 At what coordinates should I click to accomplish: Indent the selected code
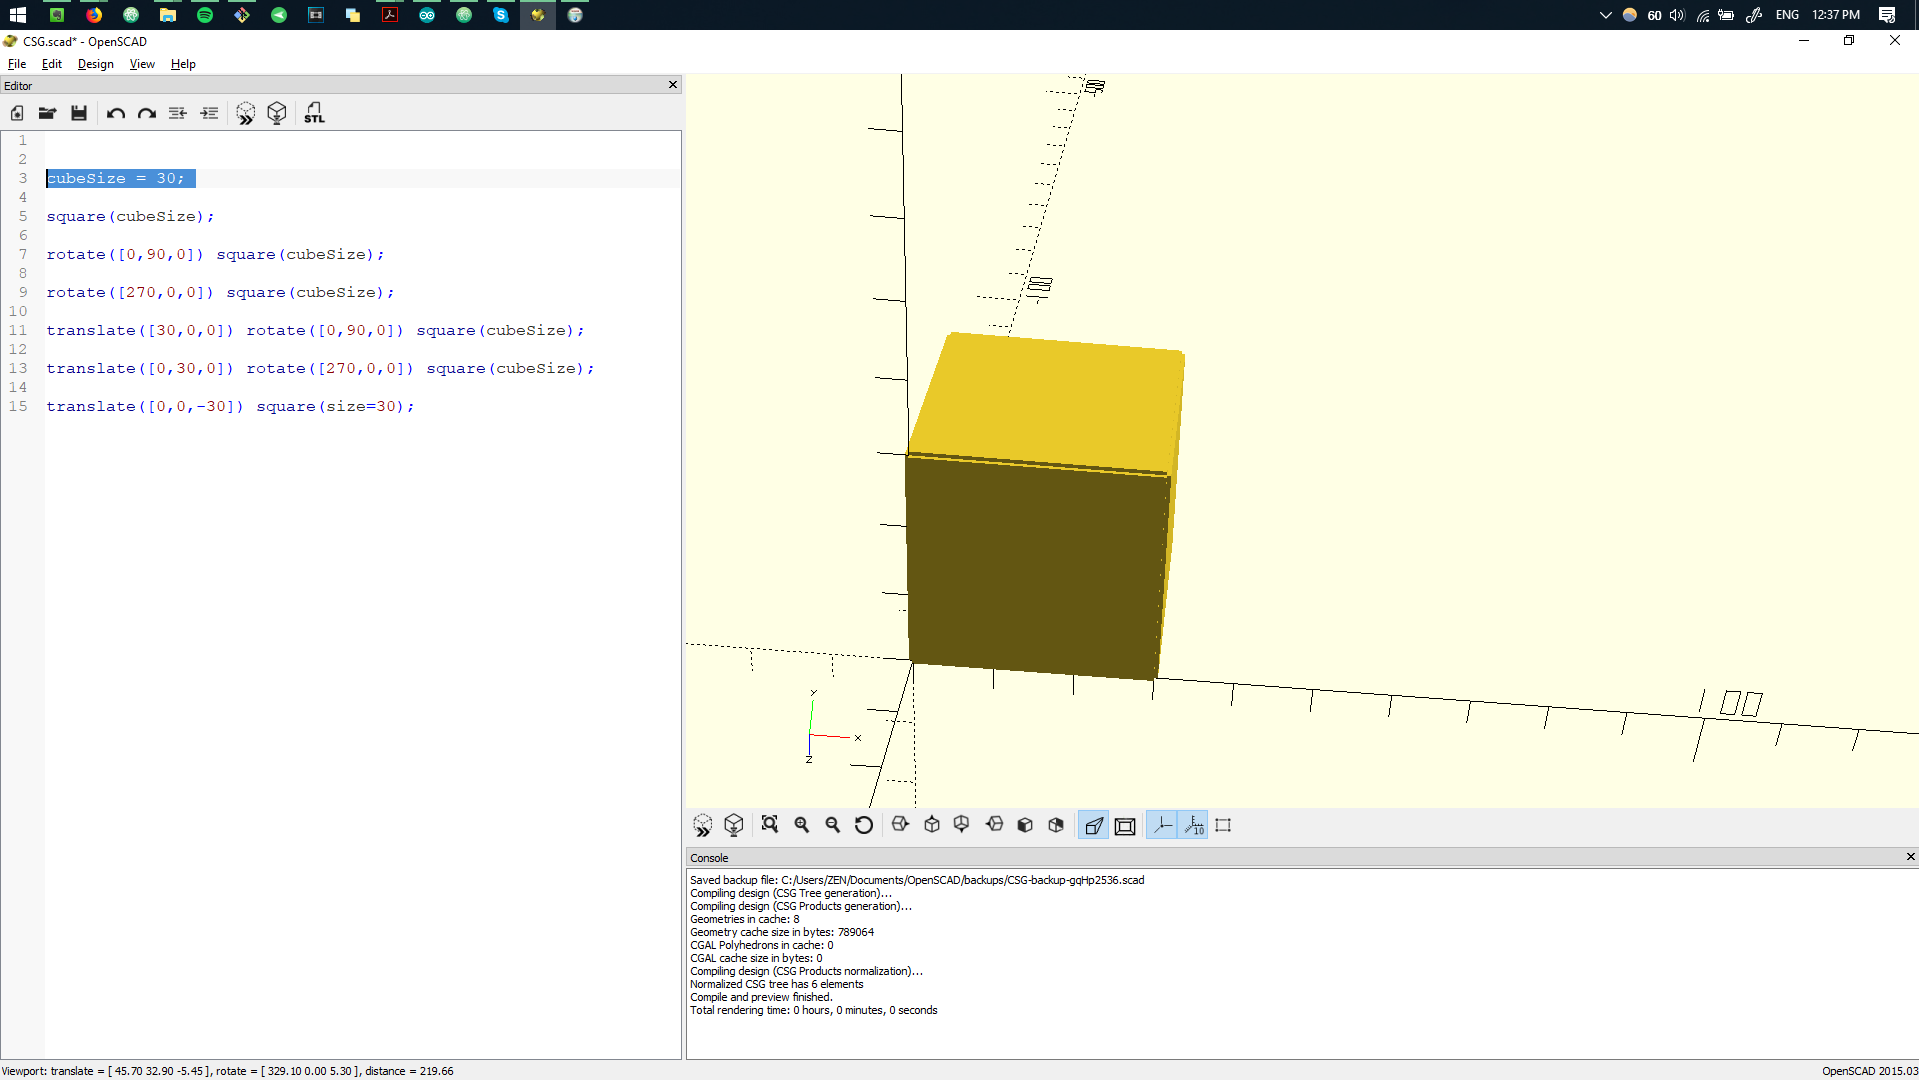209,113
